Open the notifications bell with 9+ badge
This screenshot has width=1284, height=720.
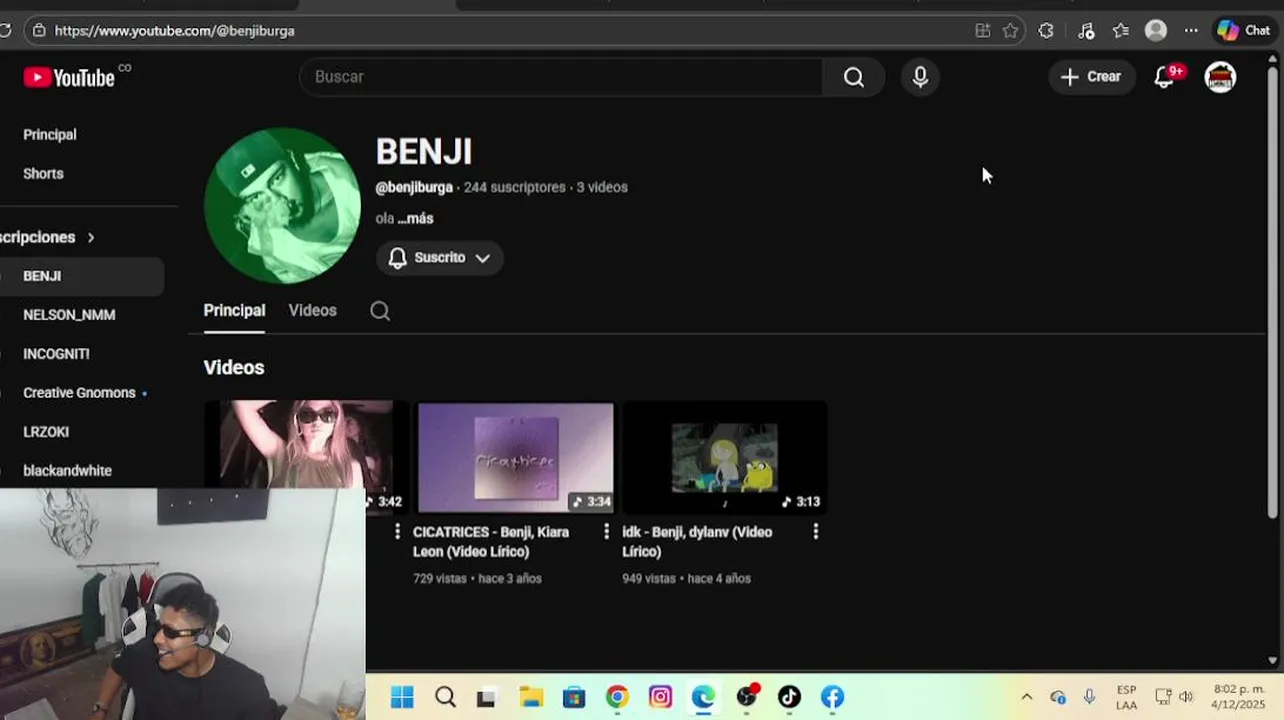pos(1165,77)
